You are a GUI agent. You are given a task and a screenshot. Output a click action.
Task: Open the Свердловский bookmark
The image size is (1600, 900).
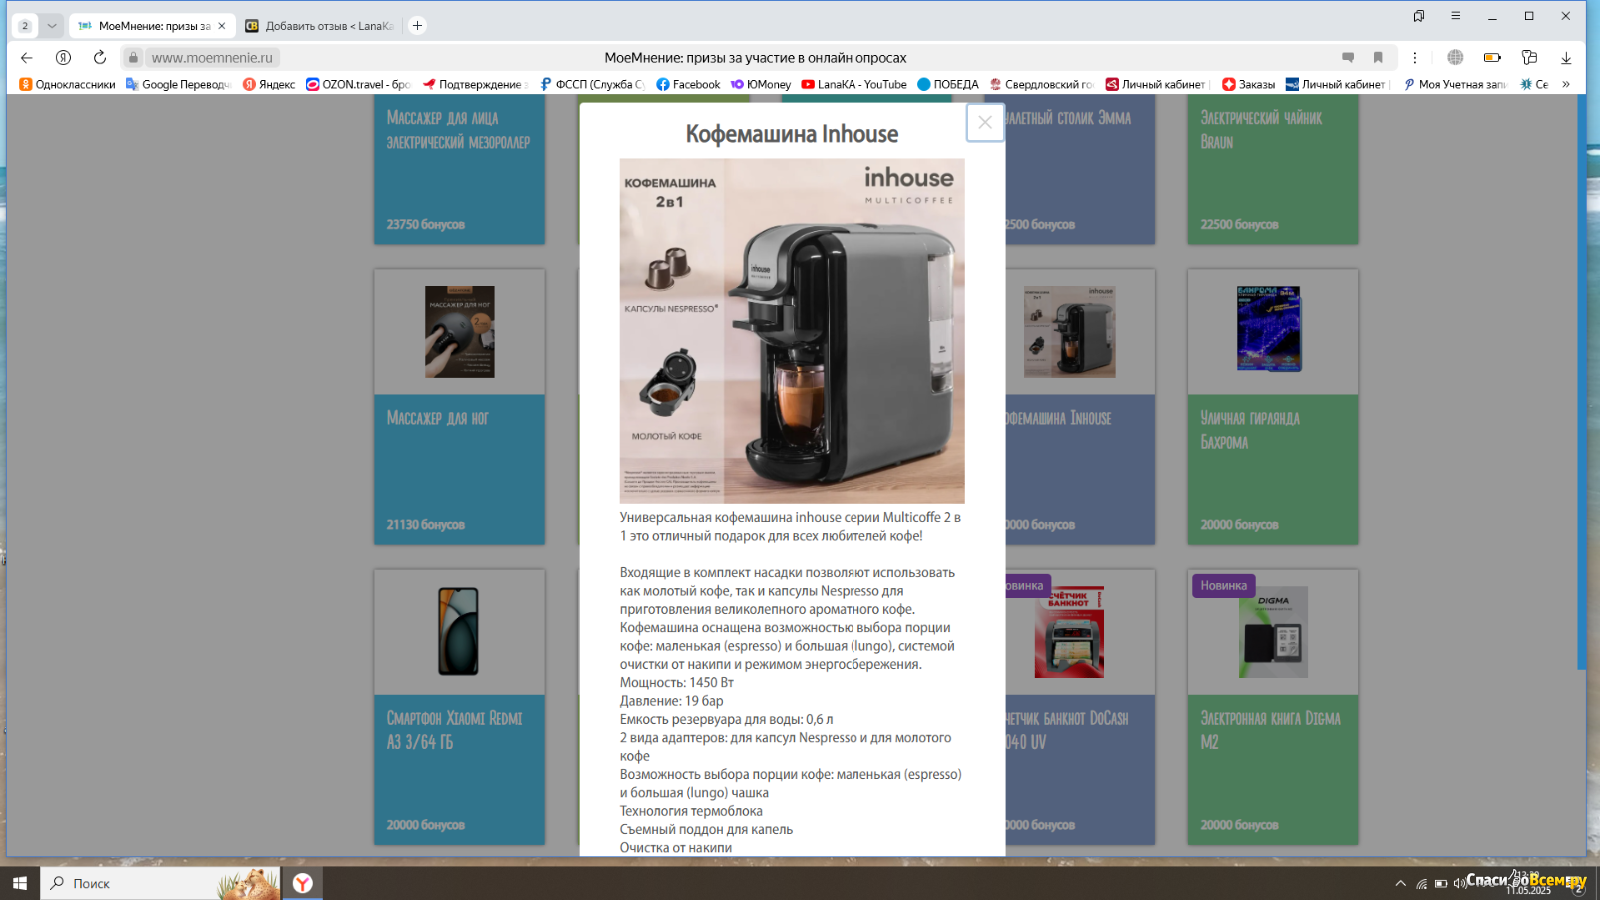point(1041,84)
